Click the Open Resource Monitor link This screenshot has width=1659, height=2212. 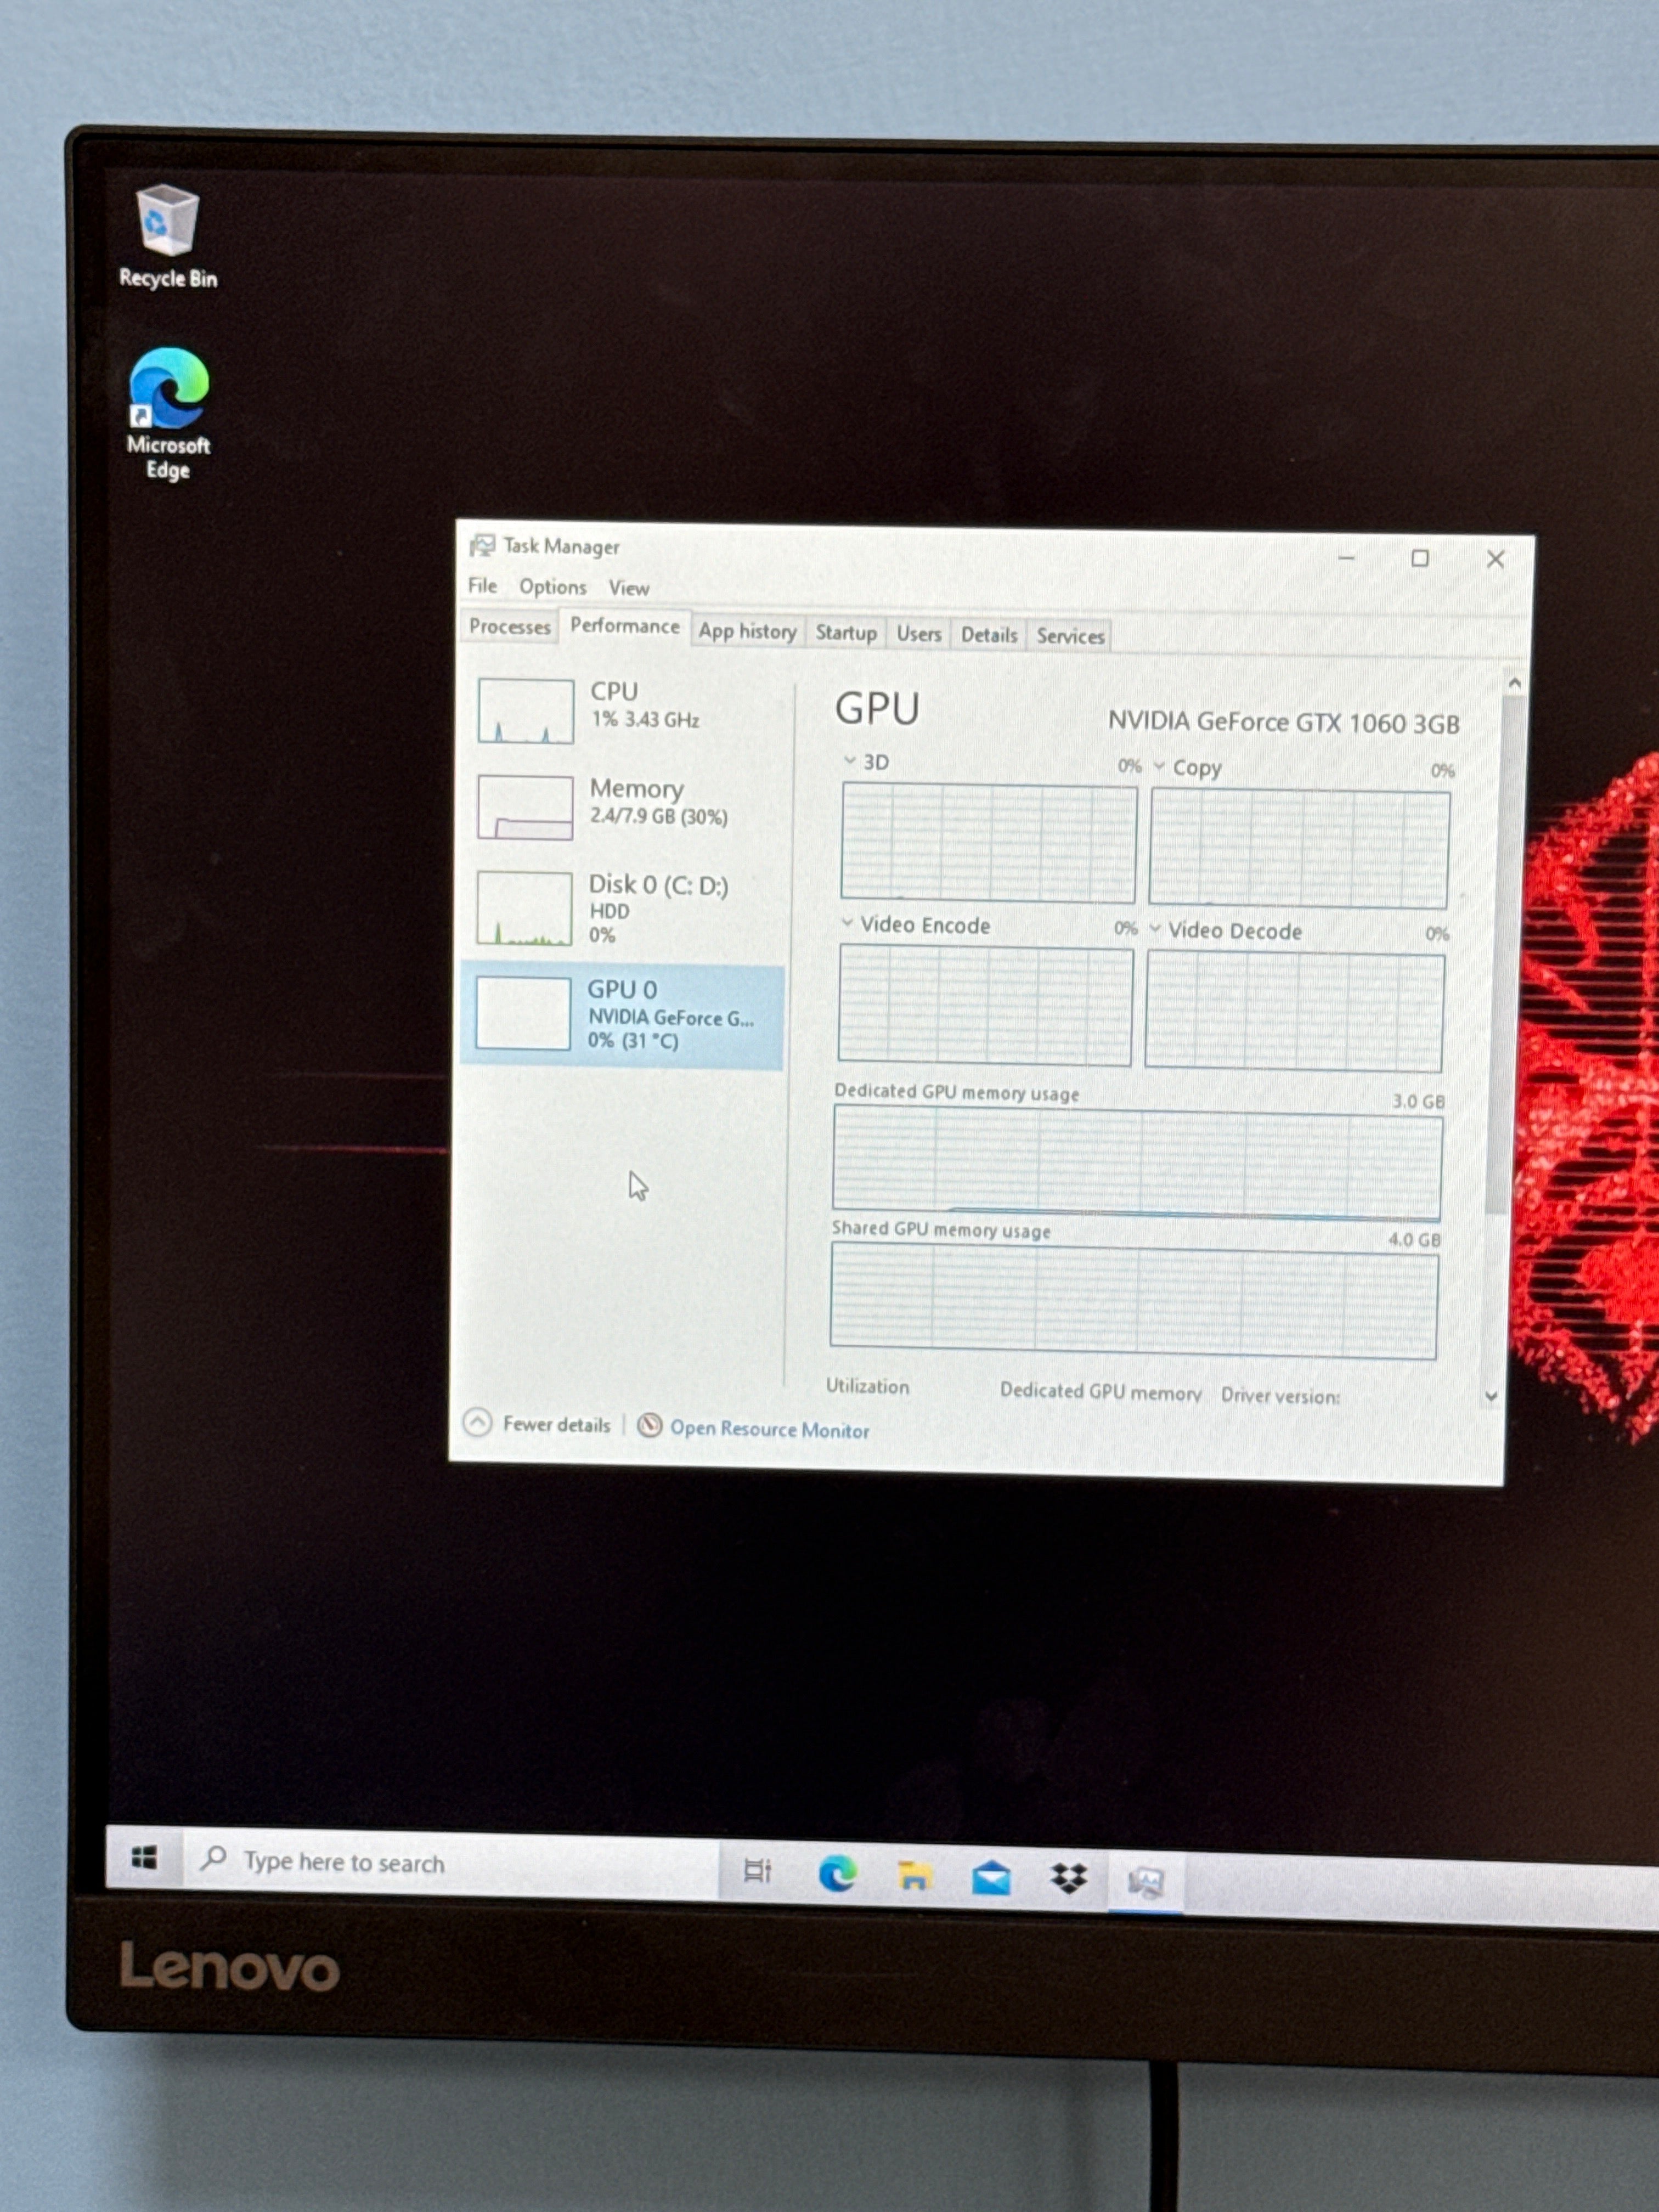point(770,1429)
